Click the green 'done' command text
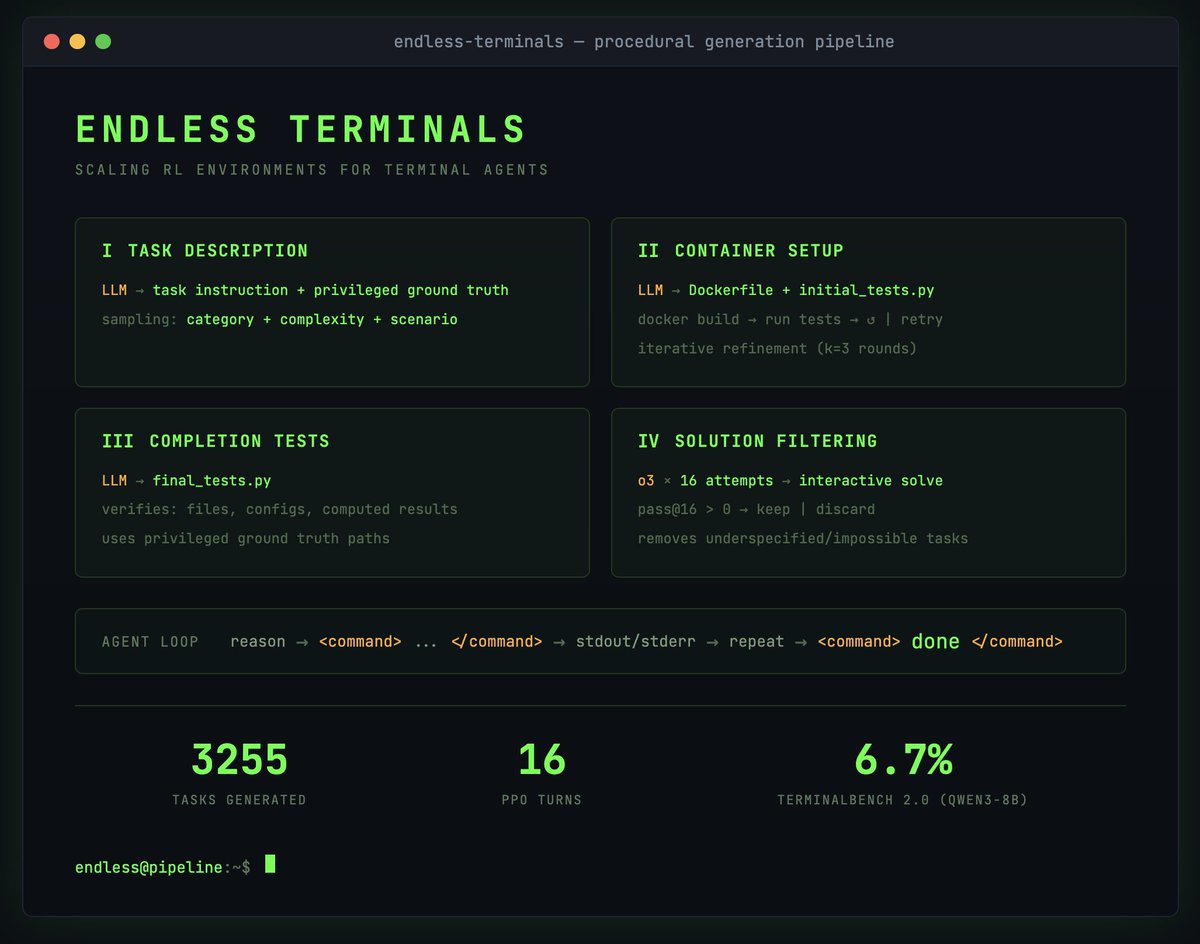1200x944 pixels. pyautogui.click(x=935, y=641)
